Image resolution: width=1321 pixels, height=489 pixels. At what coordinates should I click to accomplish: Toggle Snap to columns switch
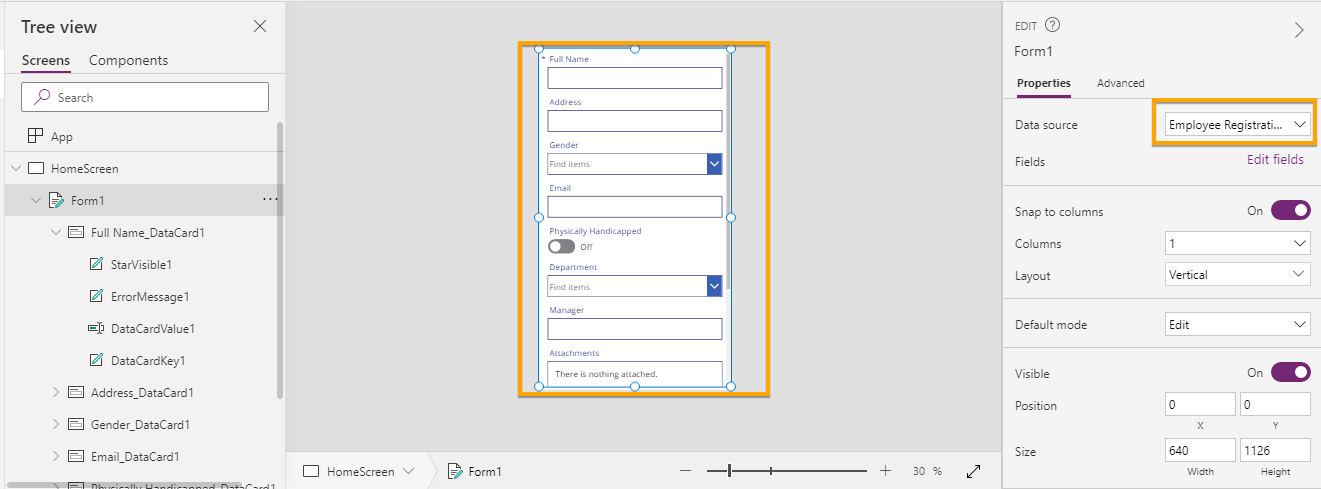click(x=1290, y=211)
